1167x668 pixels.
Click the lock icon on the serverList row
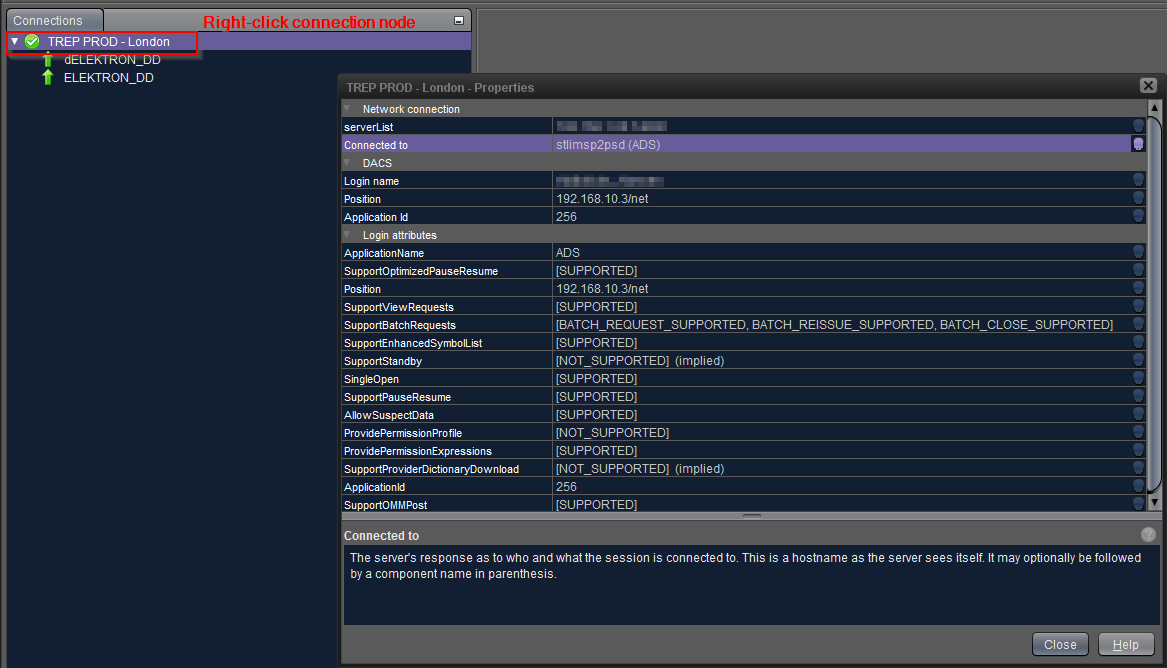coord(1138,126)
